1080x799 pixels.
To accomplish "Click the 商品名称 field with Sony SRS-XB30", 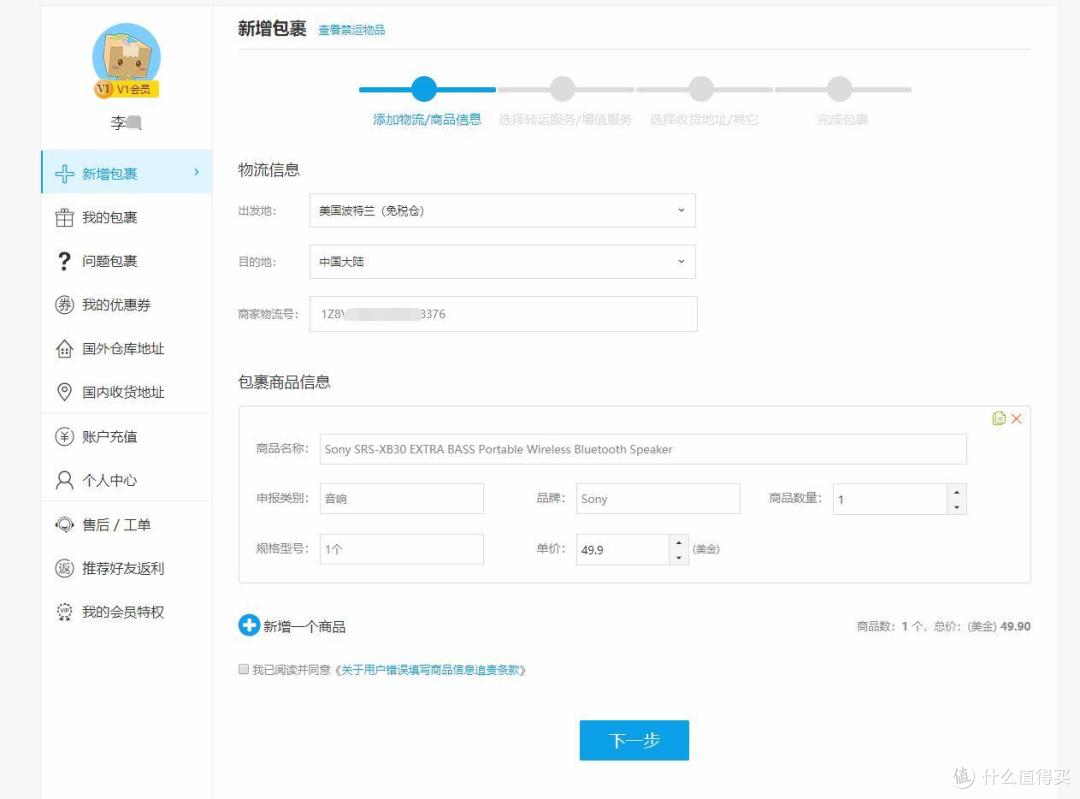I will pos(643,449).
